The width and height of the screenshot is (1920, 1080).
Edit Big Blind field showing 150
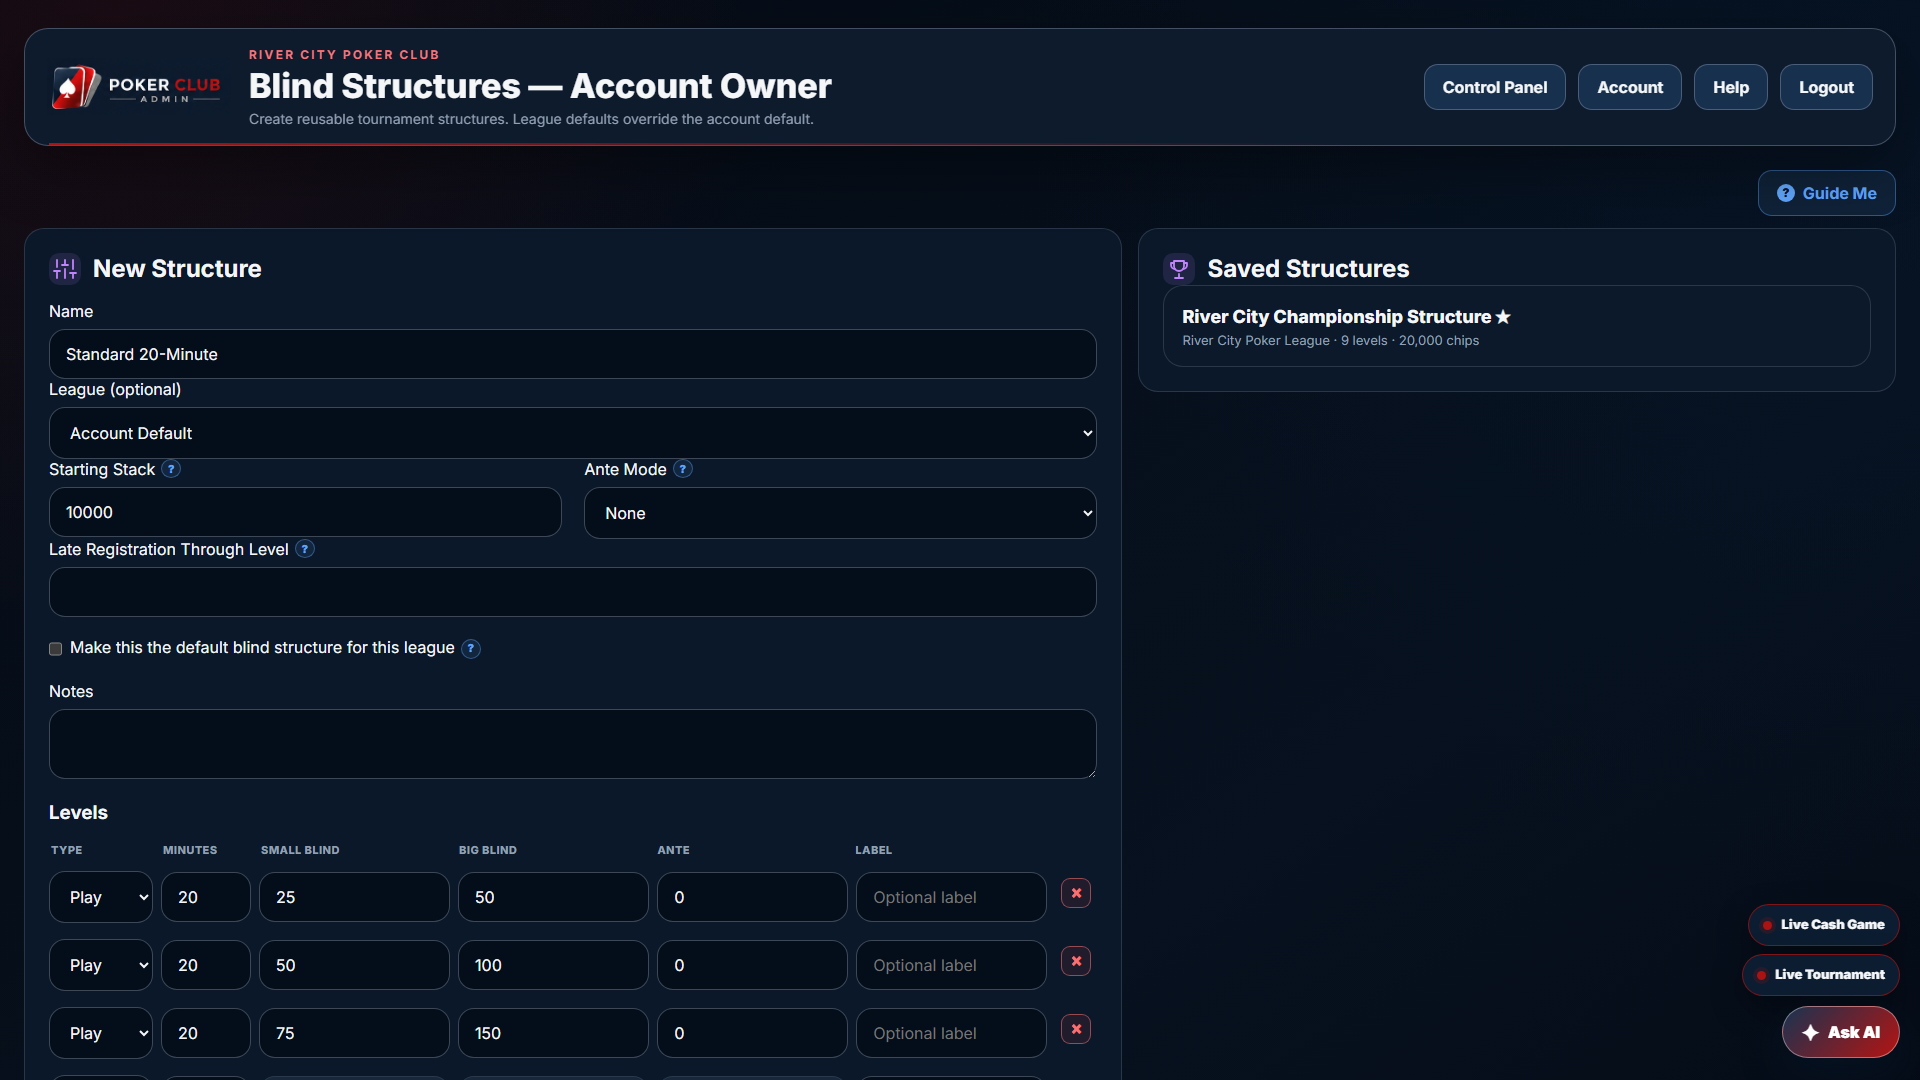point(553,1033)
